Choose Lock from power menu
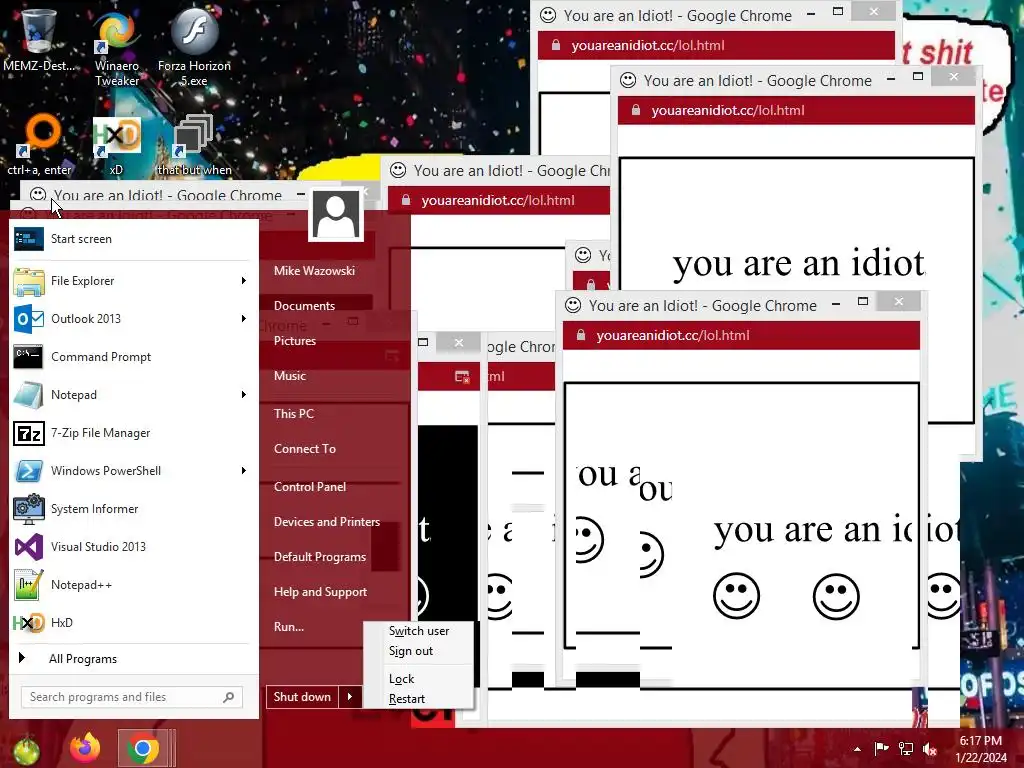 pos(402,679)
